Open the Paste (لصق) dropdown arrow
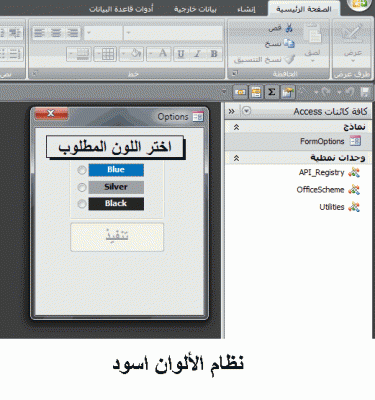The height and width of the screenshot is (400, 375). [312, 61]
